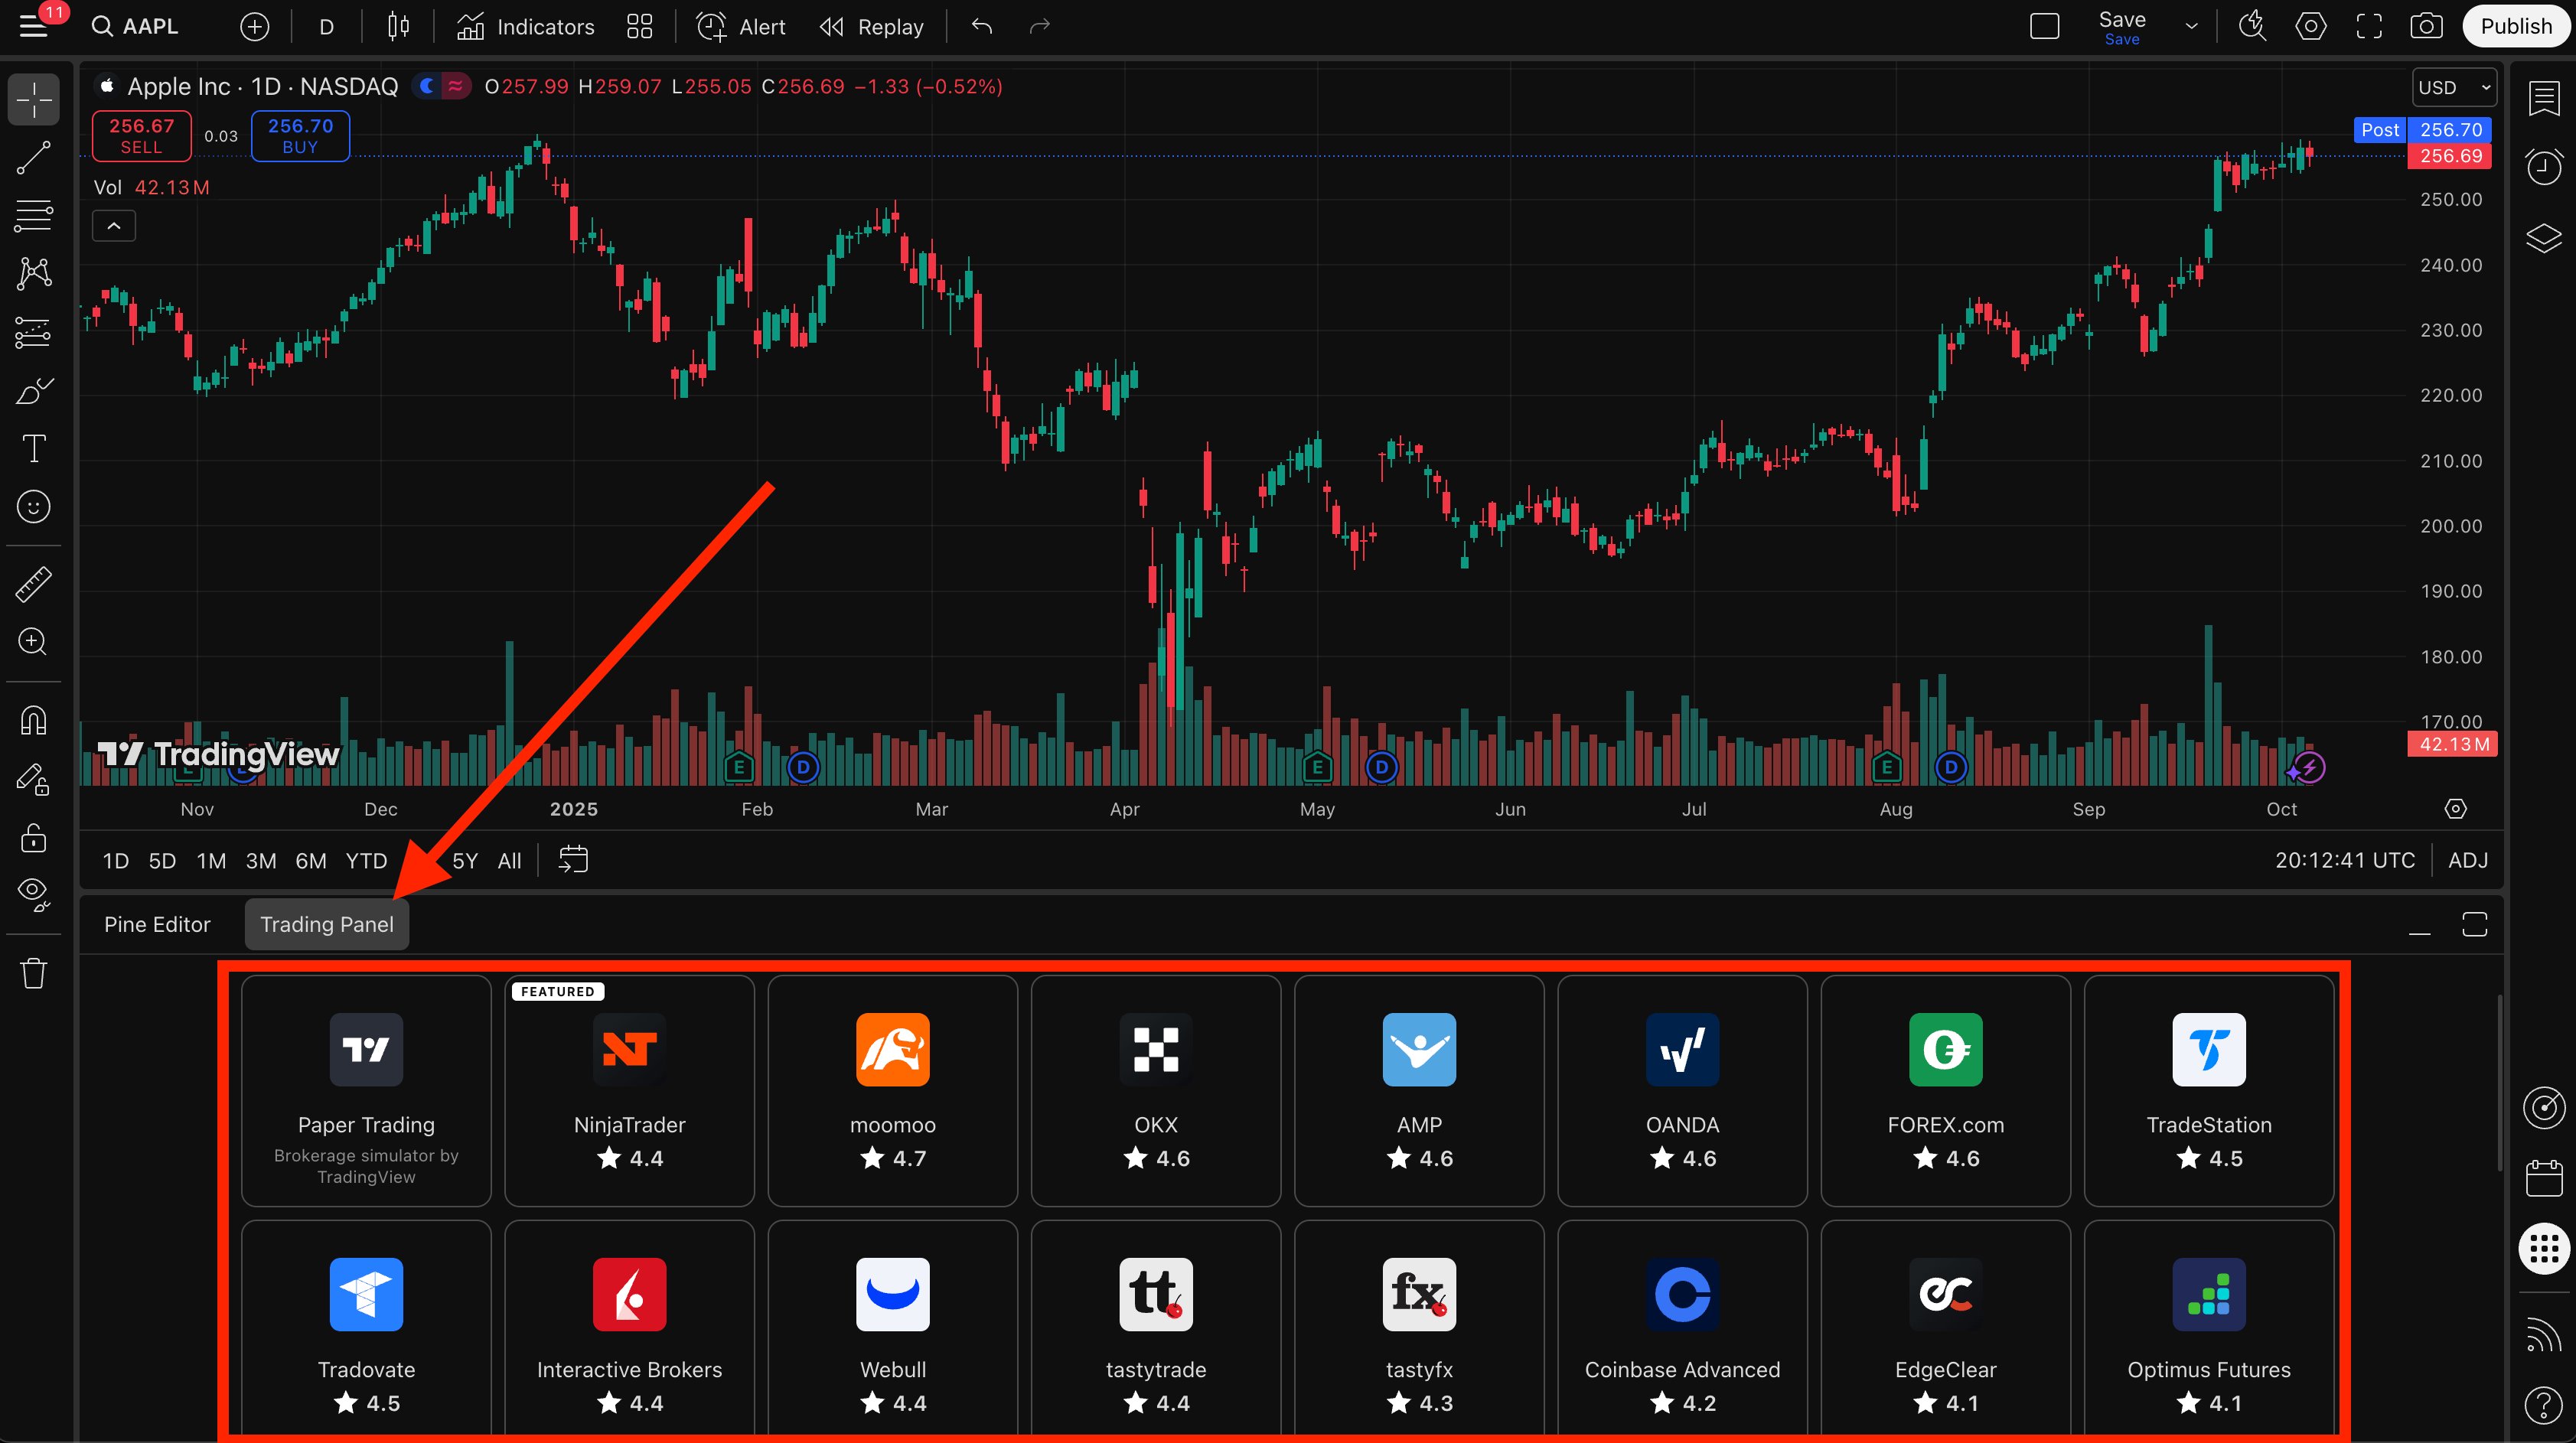Select the 6M time range
Viewport: 2576px width, 1443px height.
click(x=311, y=860)
